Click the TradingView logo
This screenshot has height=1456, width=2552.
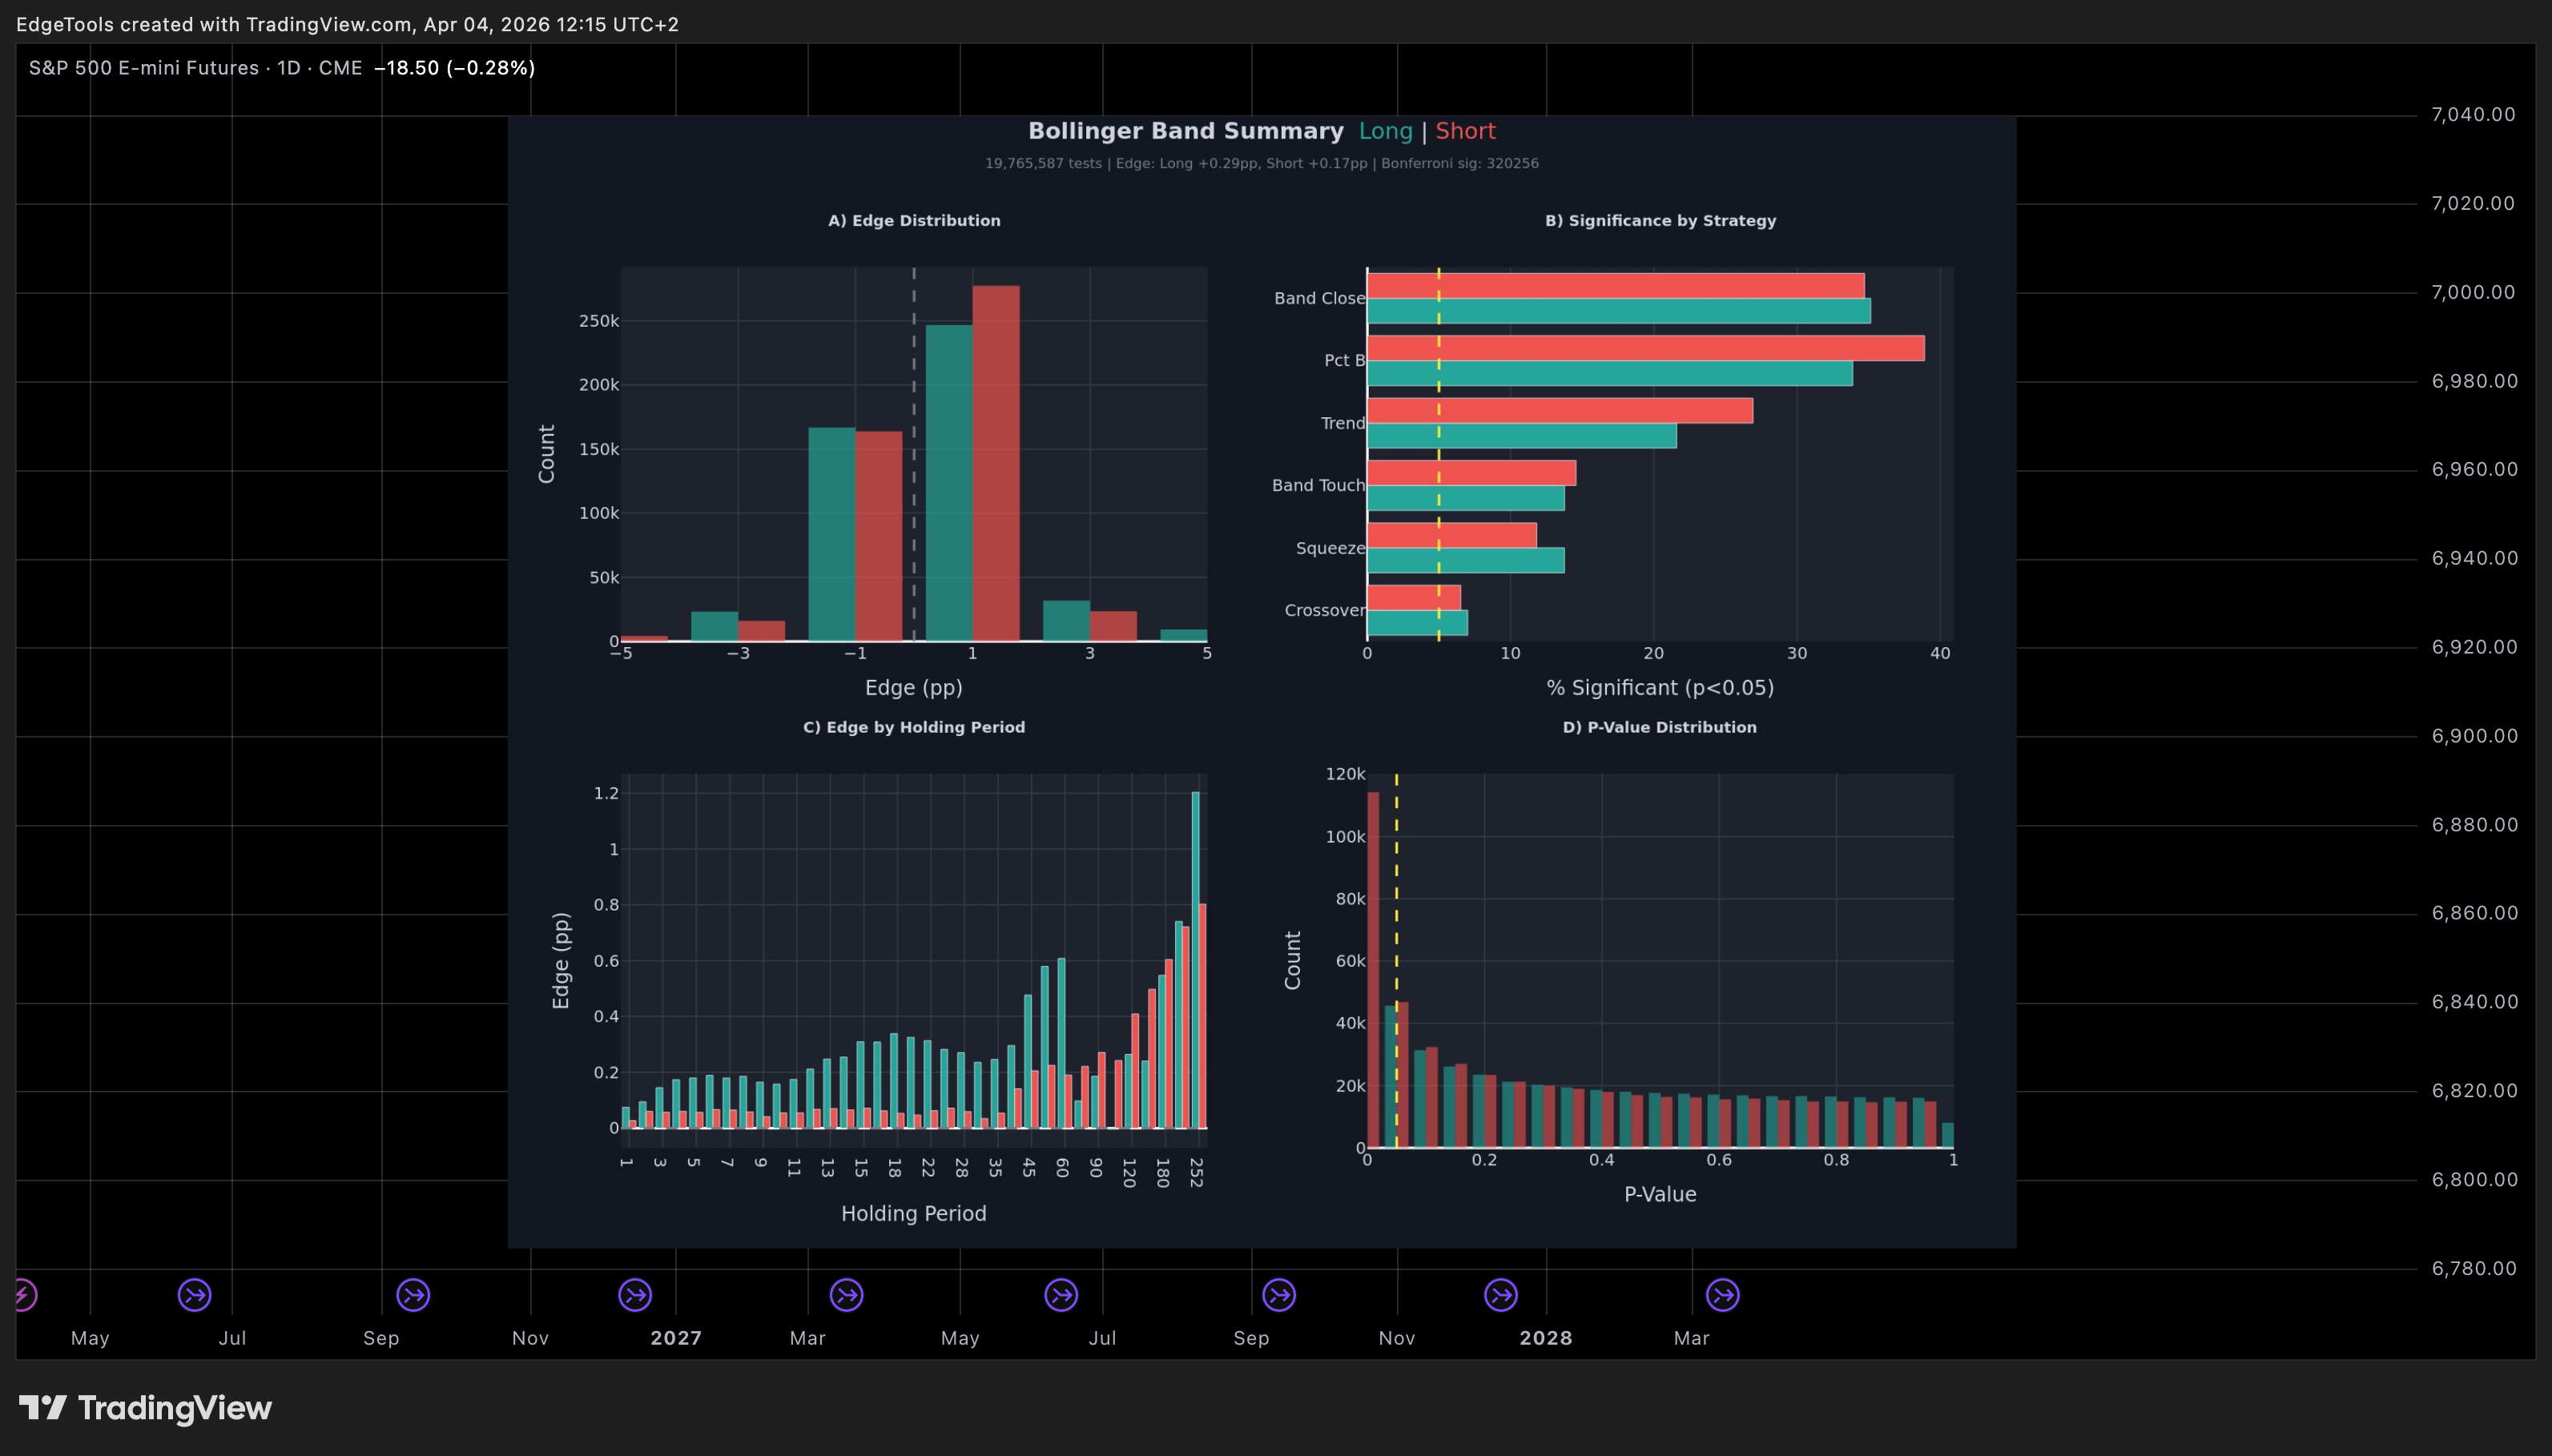pyautogui.click(x=146, y=1408)
